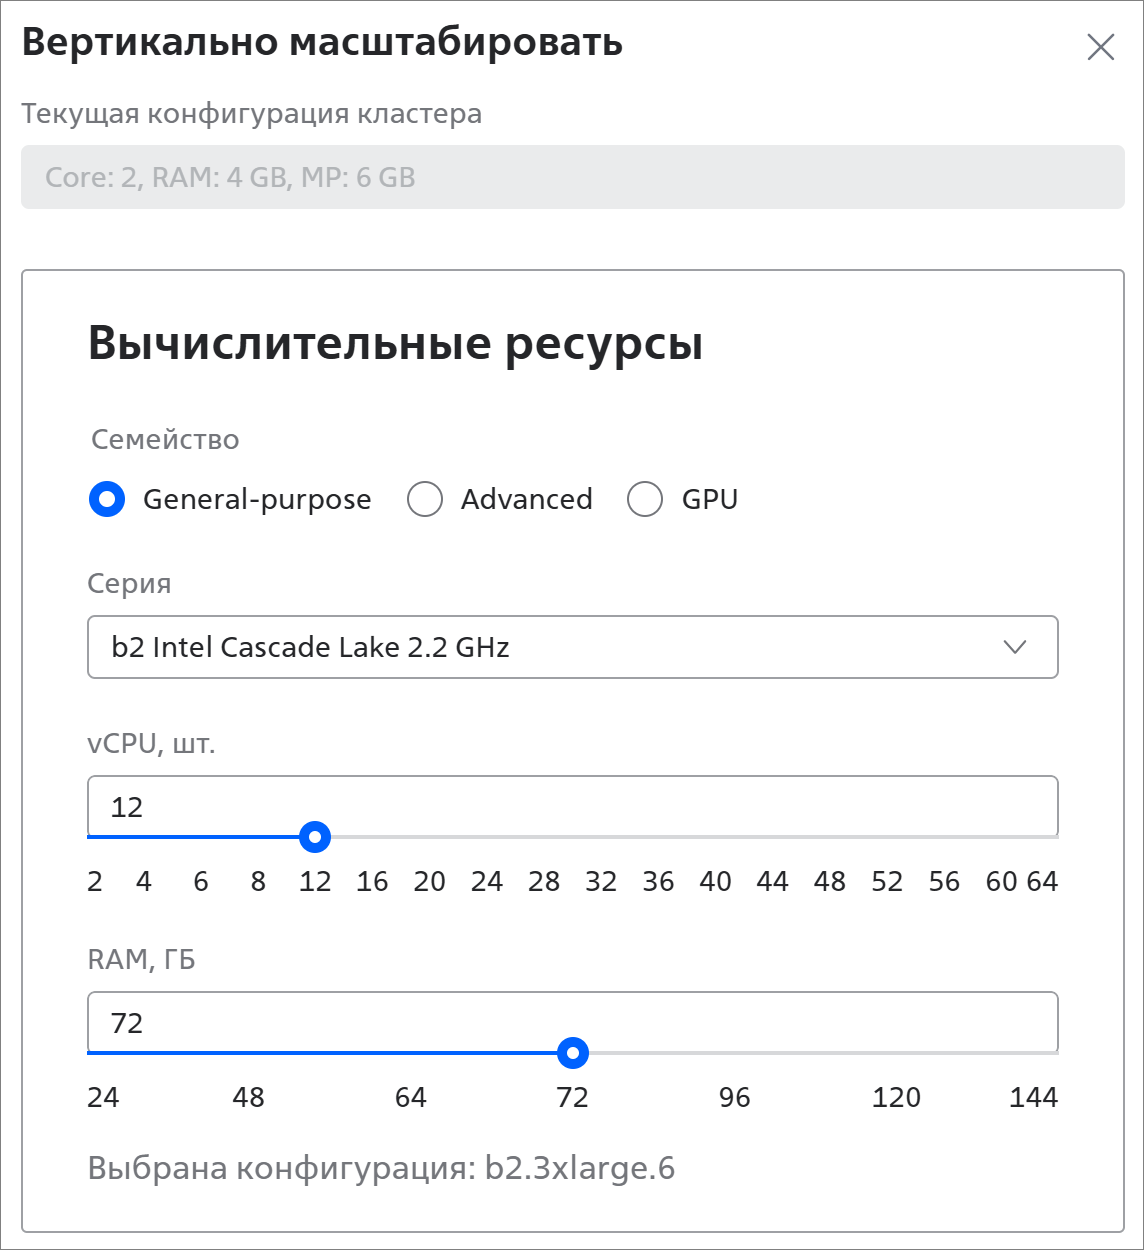Select the General-purpose family radio button

coord(107,499)
